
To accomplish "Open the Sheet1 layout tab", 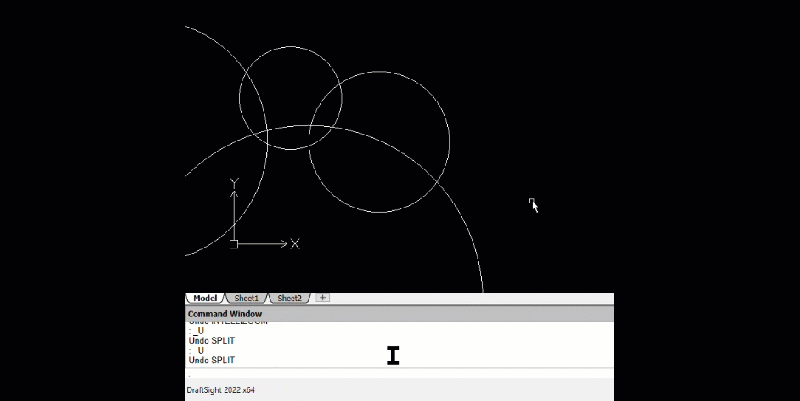I will [246, 298].
